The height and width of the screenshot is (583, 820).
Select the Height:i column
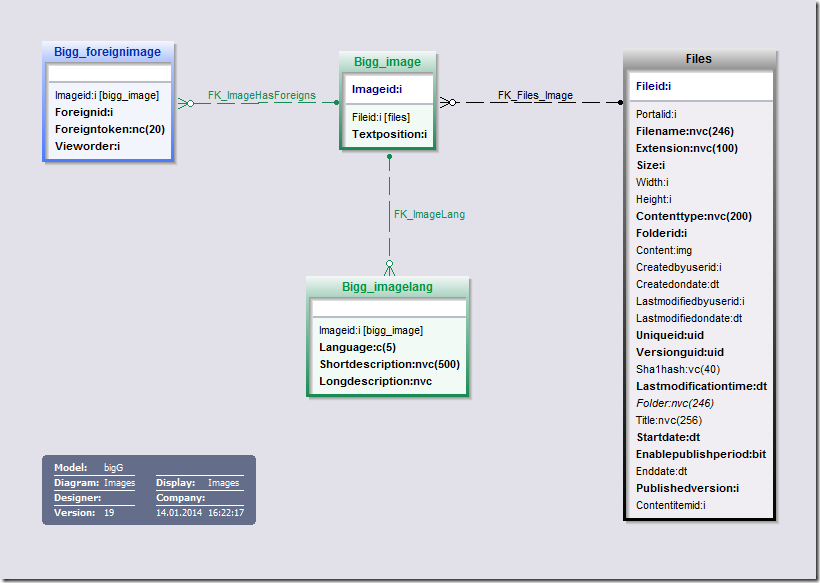click(x=654, y=199)
